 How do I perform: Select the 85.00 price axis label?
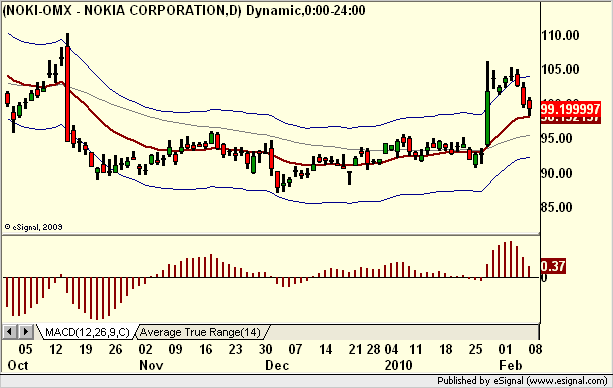pyautogui.click(x=557, y=207)
